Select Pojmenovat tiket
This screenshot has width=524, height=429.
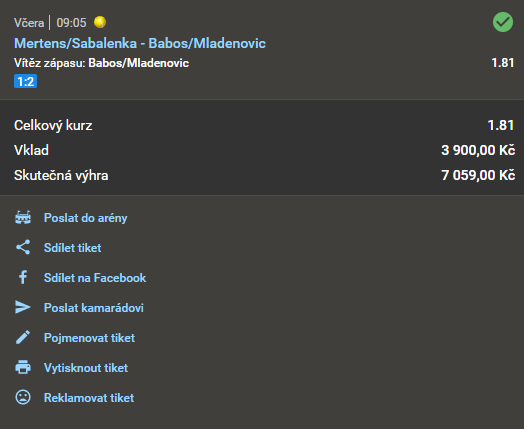[90, 338]
